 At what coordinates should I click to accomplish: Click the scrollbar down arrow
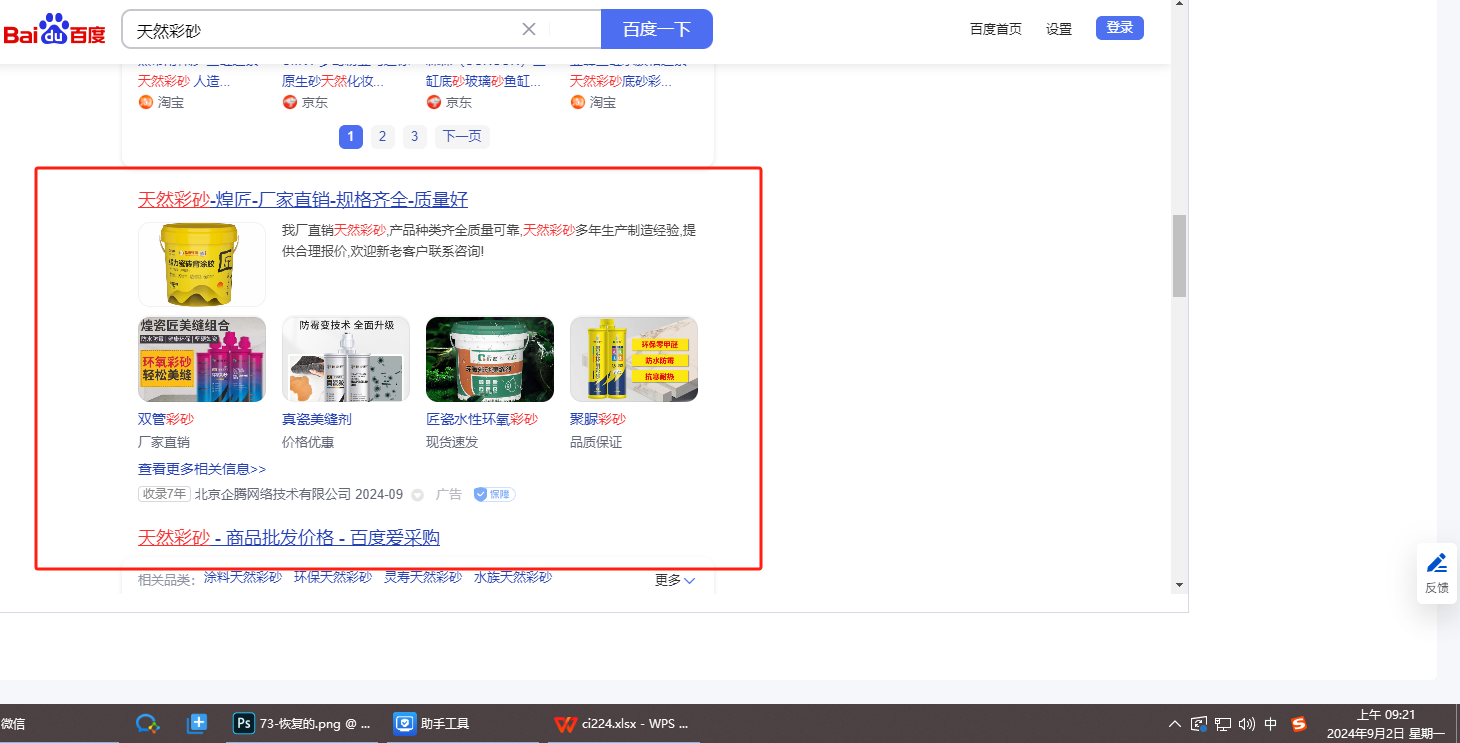1180,585
